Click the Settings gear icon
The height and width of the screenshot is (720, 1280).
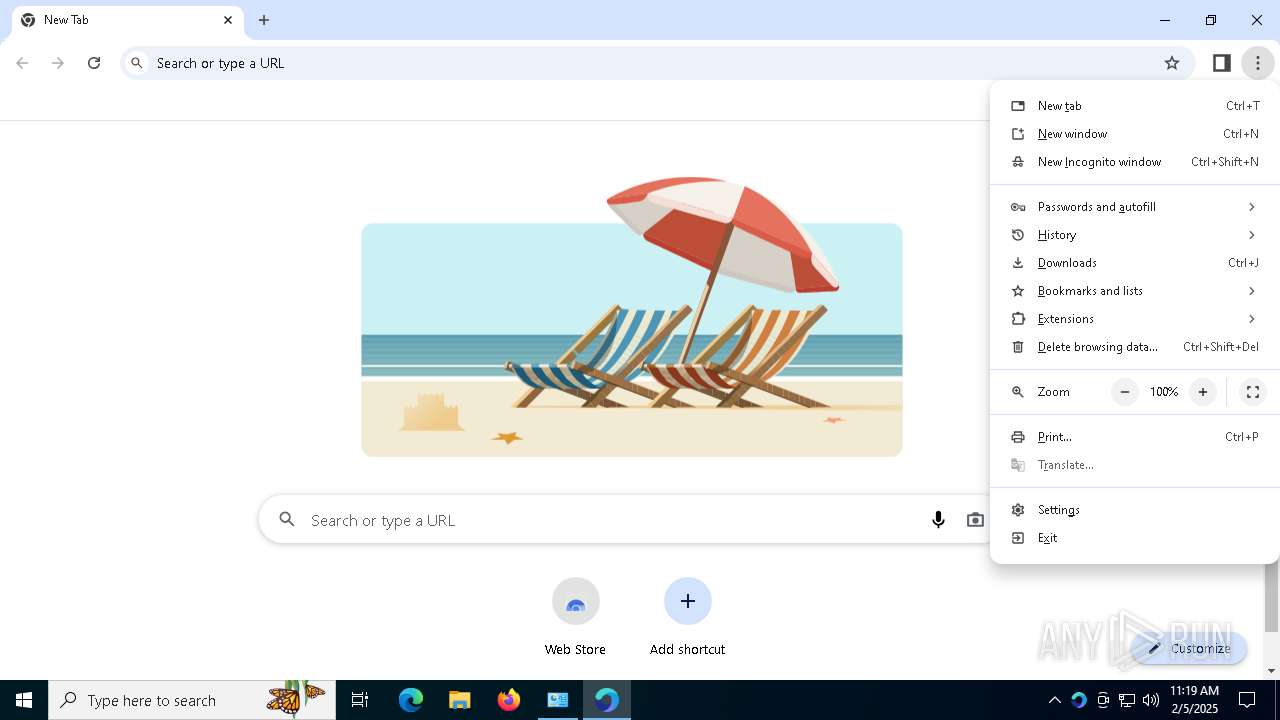[x=1018, y=510]
